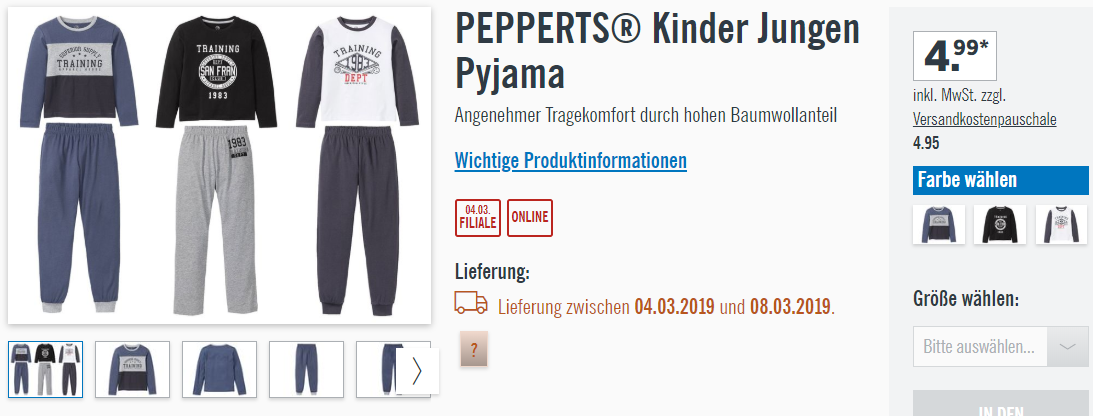Click the size dropdown chevron arrow
This screenshot has height=416, width=1093.
click(1067, 346)
